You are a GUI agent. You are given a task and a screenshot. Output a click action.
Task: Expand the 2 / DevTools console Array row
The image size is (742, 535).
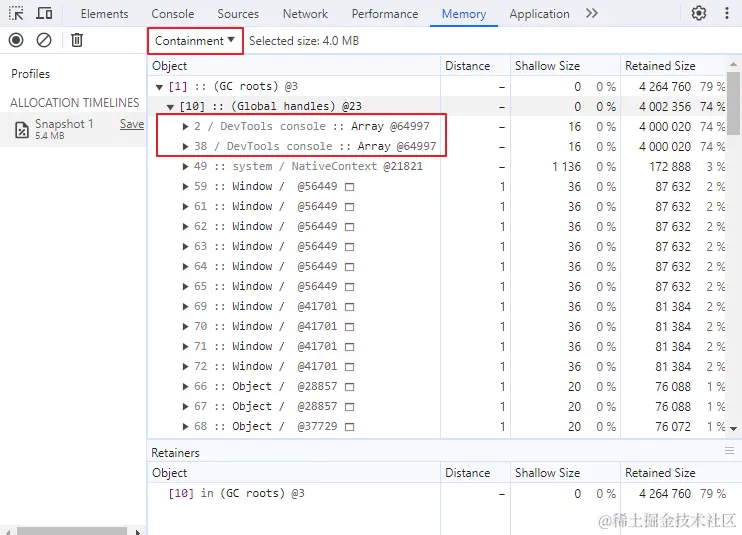click(186, 126)
